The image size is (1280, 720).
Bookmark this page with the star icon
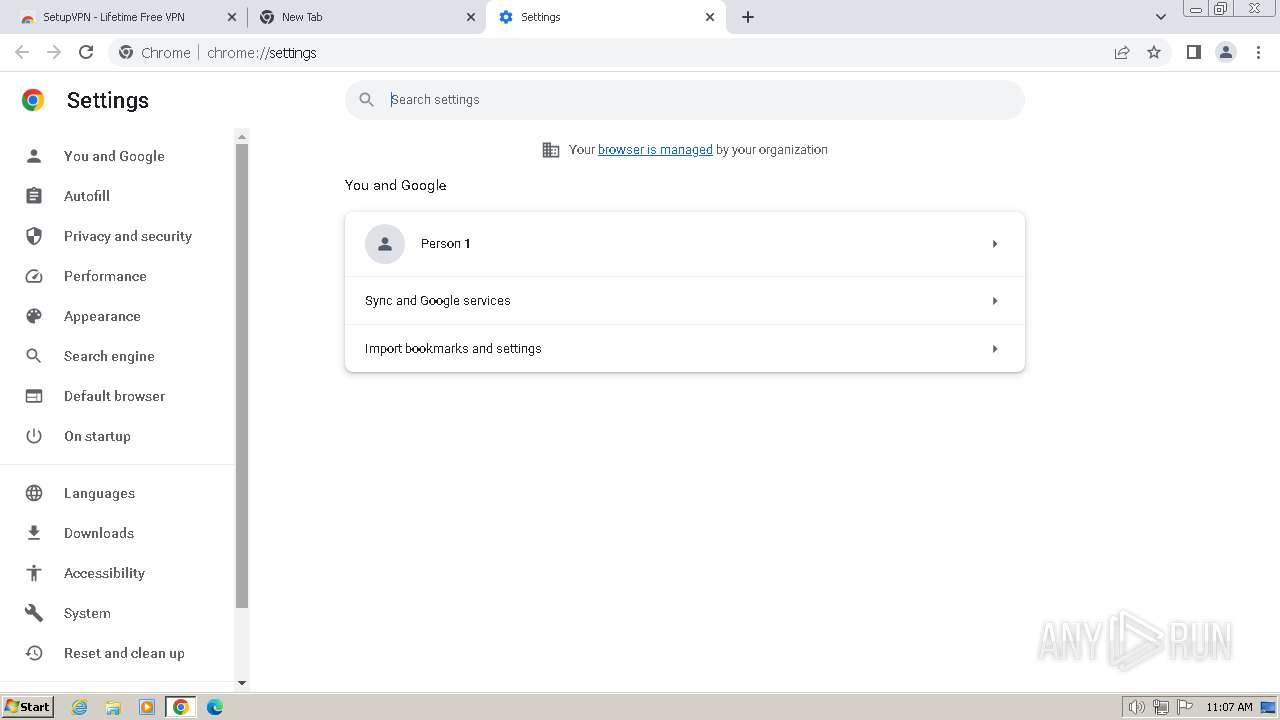click(1154, 52)
